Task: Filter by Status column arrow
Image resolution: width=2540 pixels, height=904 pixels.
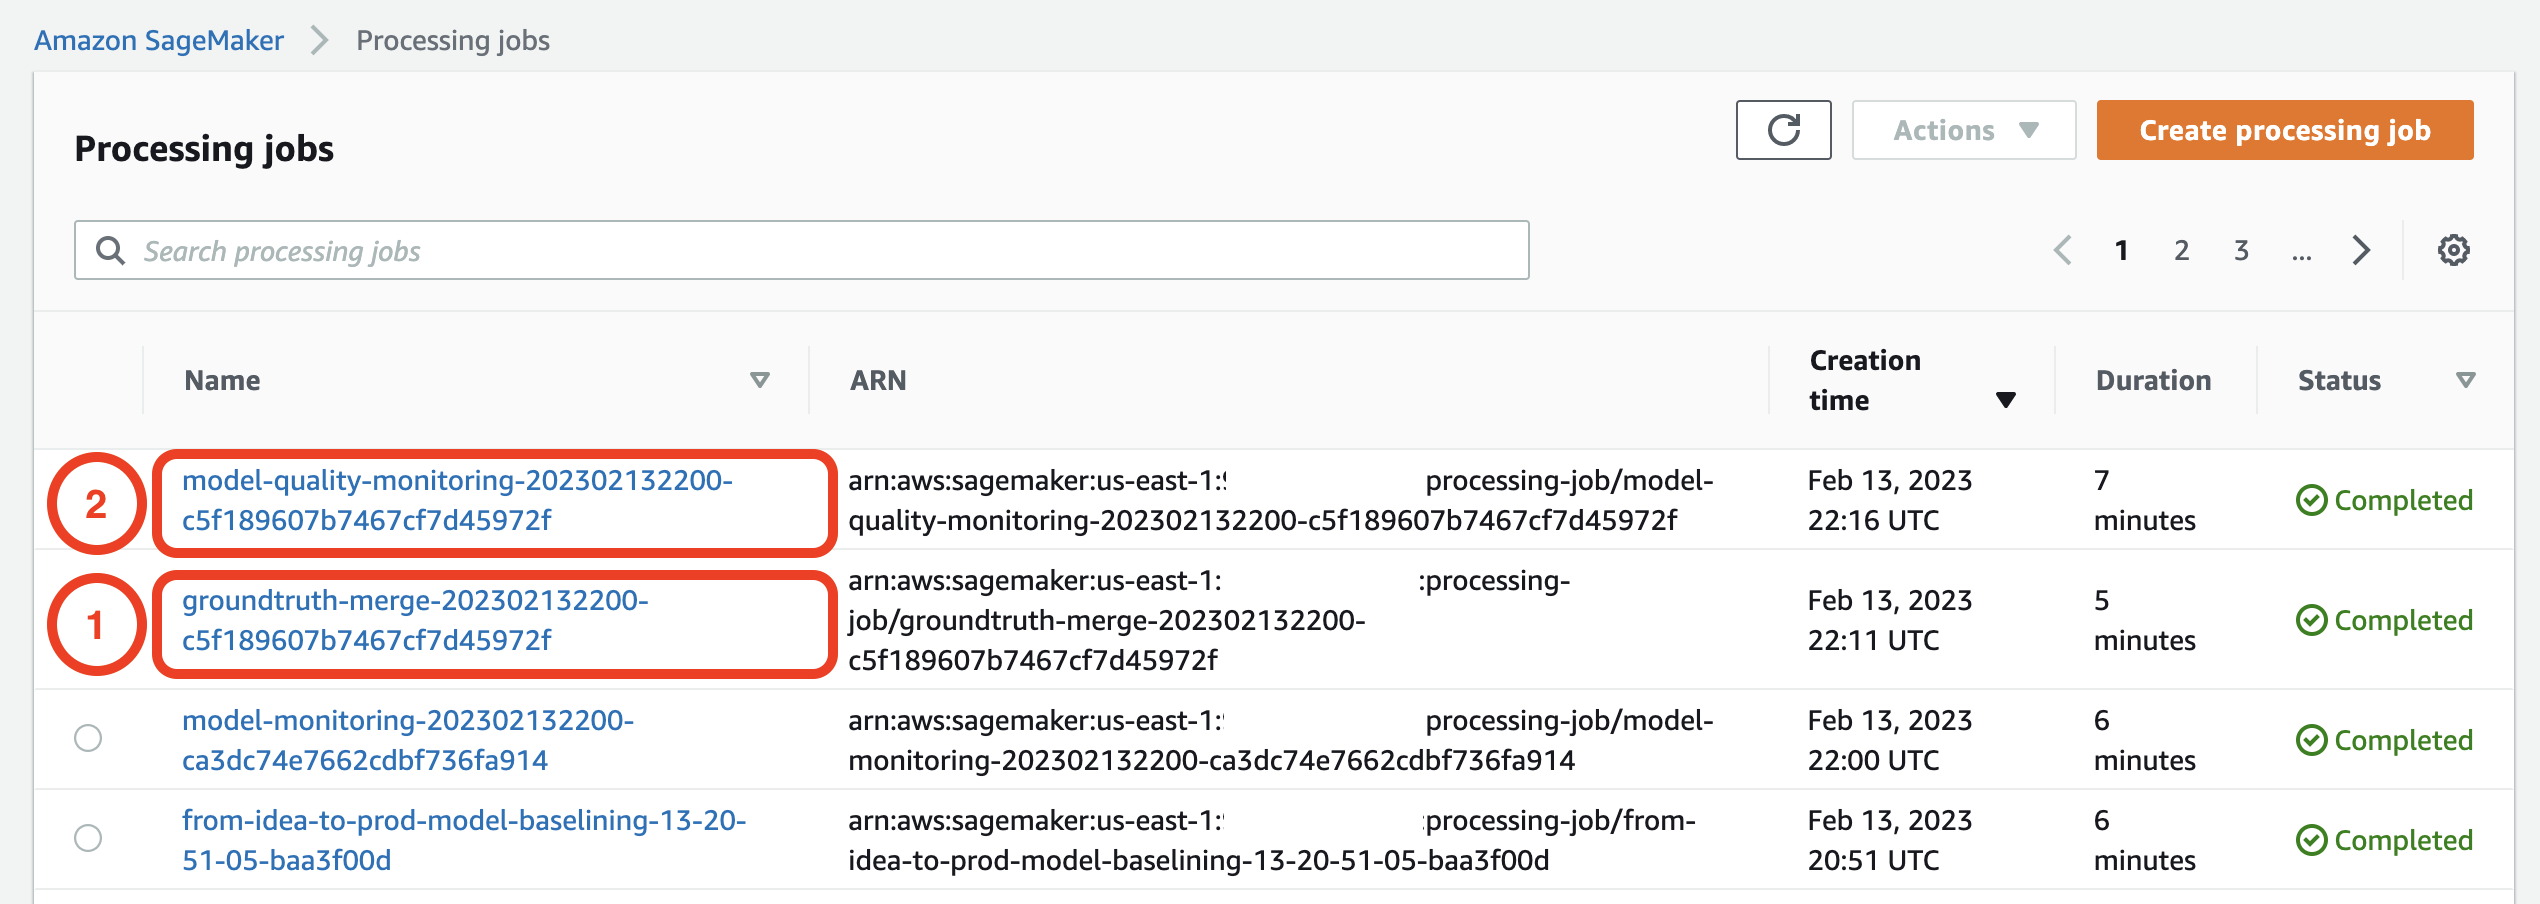Action: point(2465,380)
